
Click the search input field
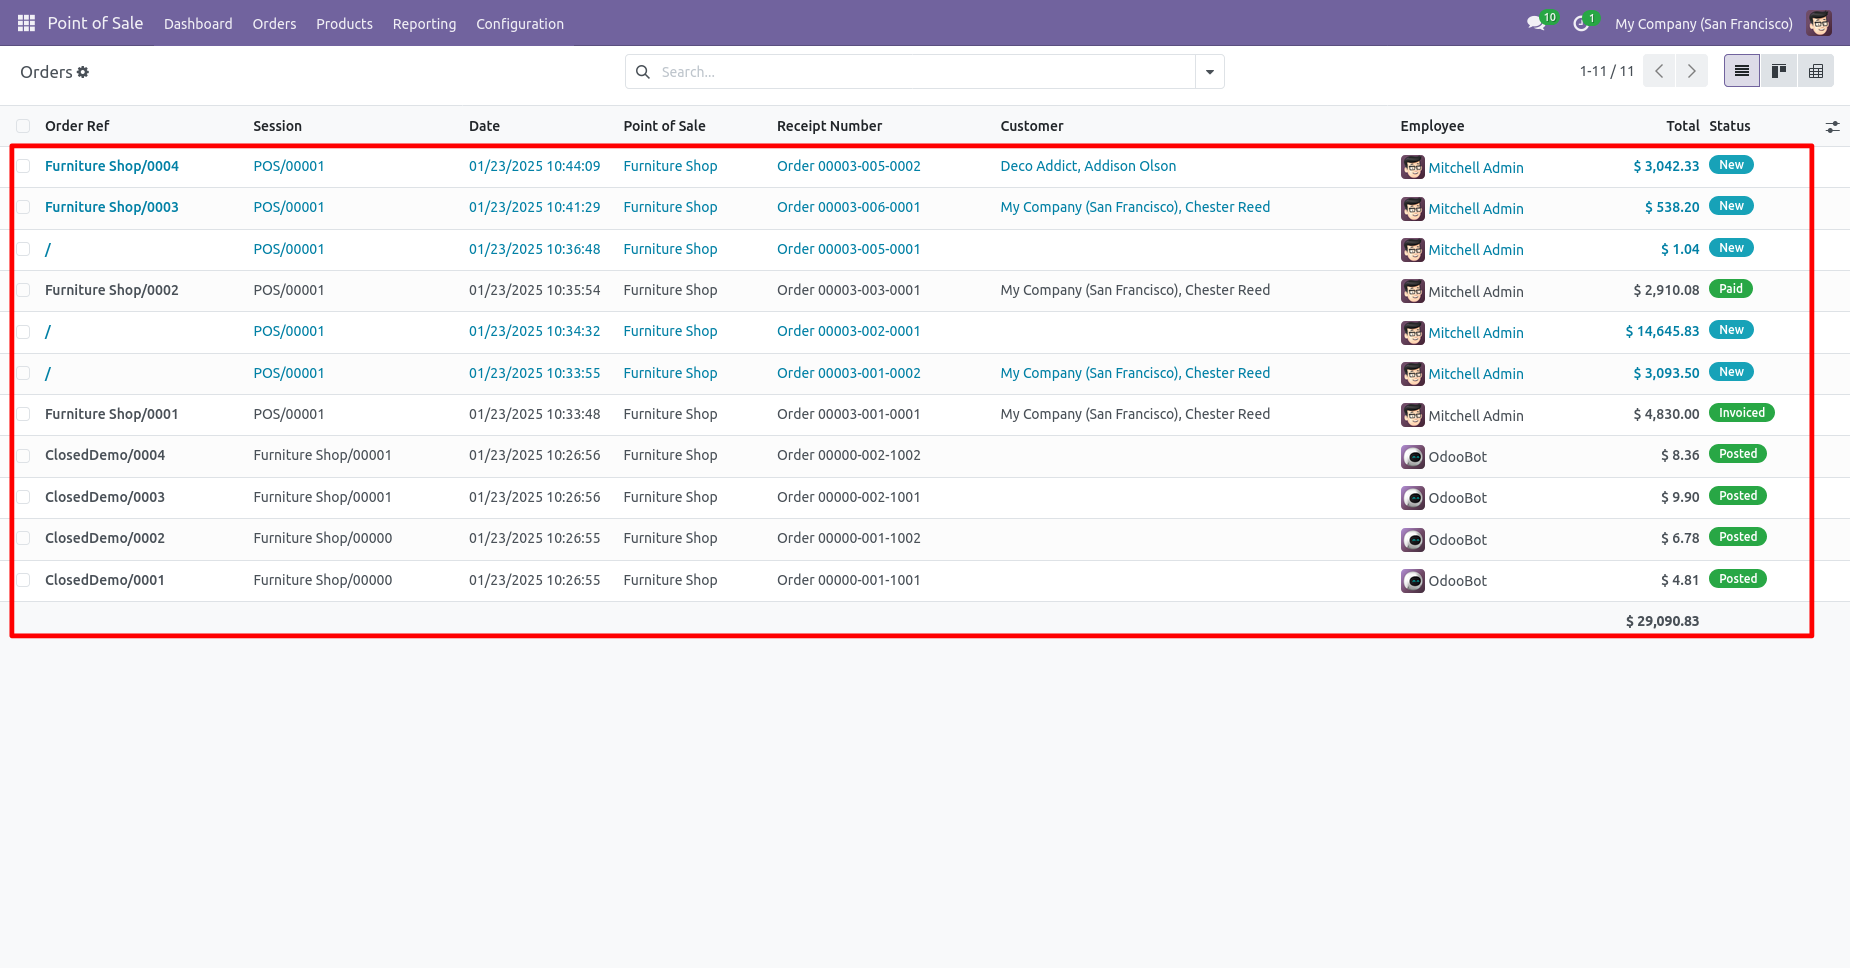click(925, 72)
